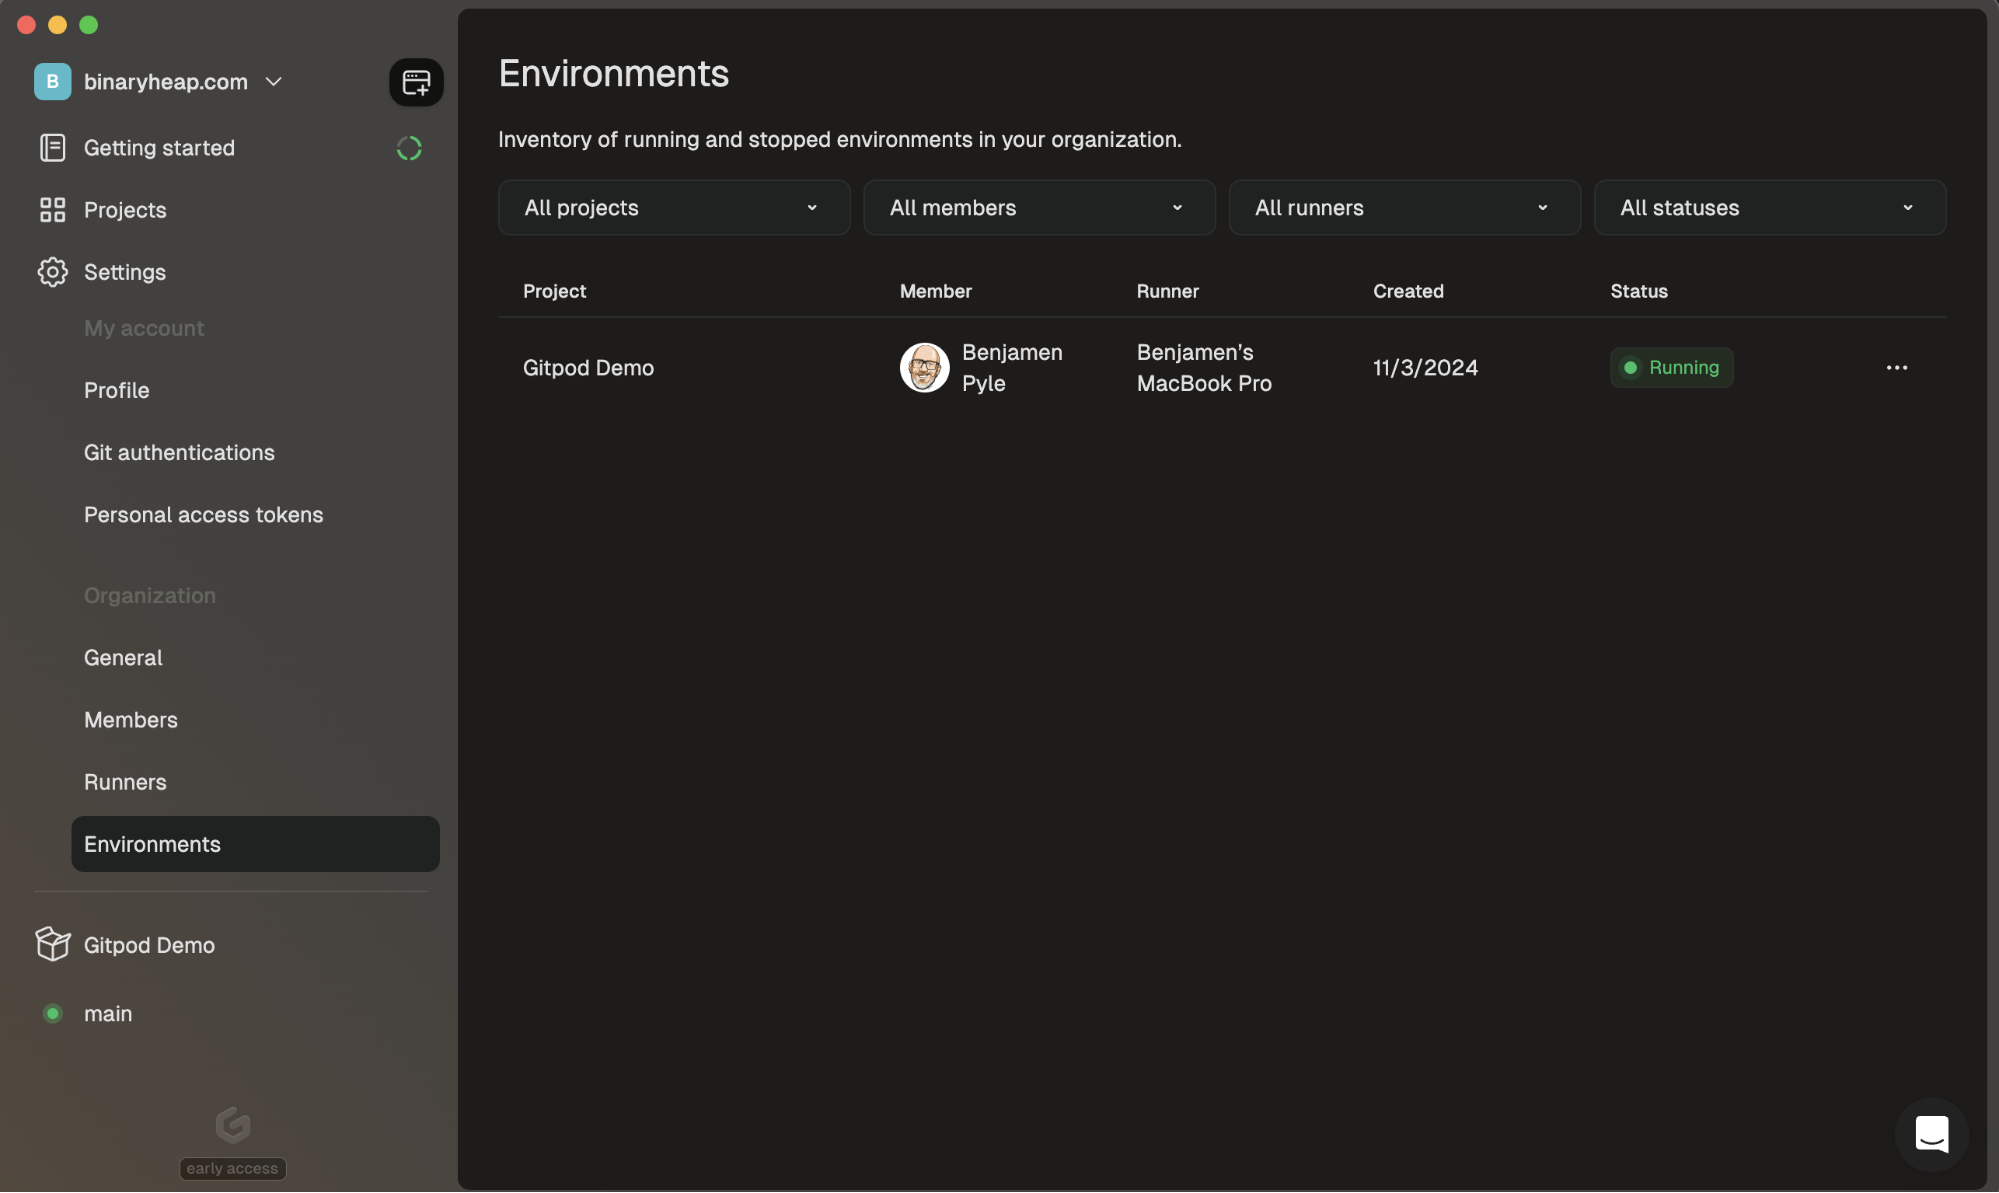This screenshot has height=1193, width=1999.
Task: Open the All statuses filter dropdown
Action: tap(1769, 208)
